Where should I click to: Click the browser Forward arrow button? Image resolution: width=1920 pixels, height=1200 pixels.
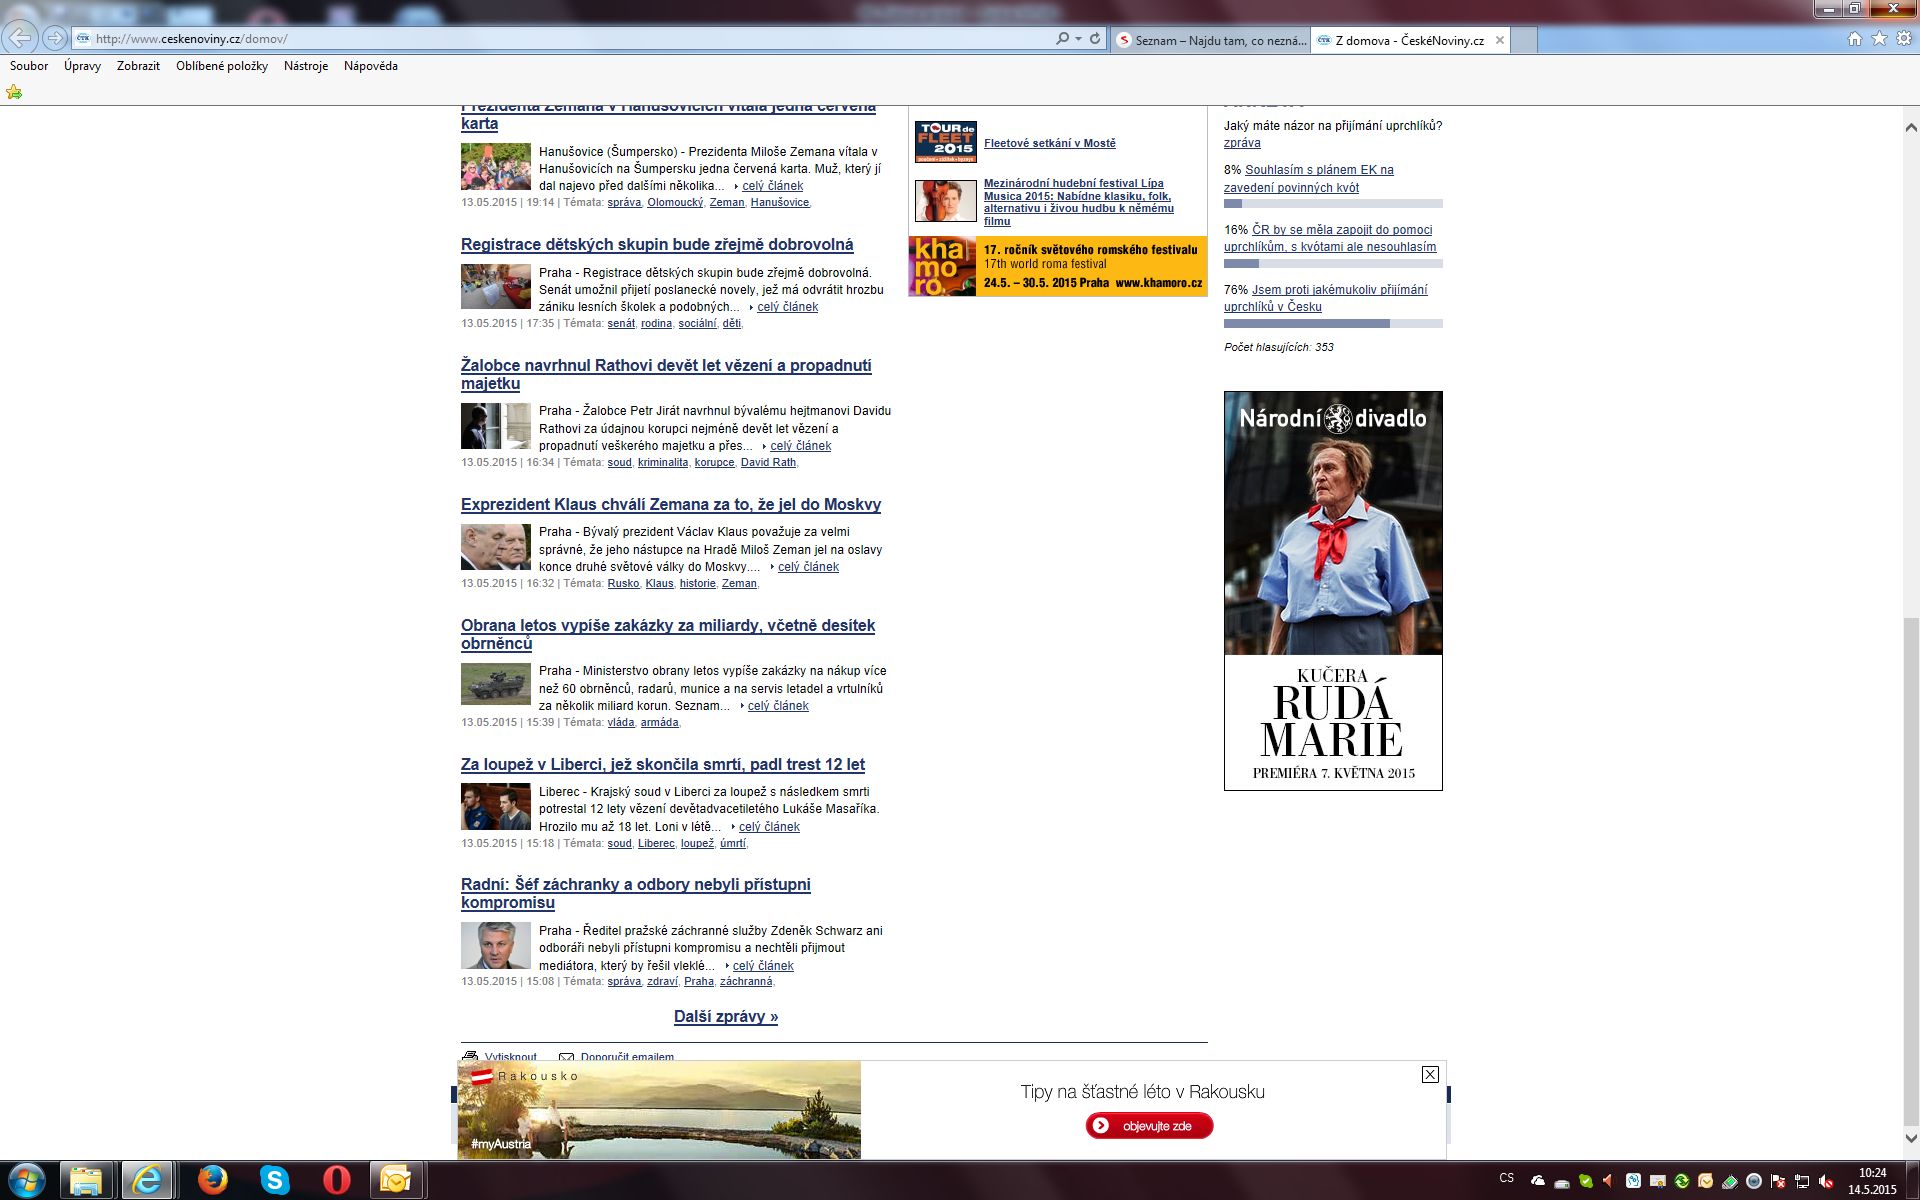point(55,38)
